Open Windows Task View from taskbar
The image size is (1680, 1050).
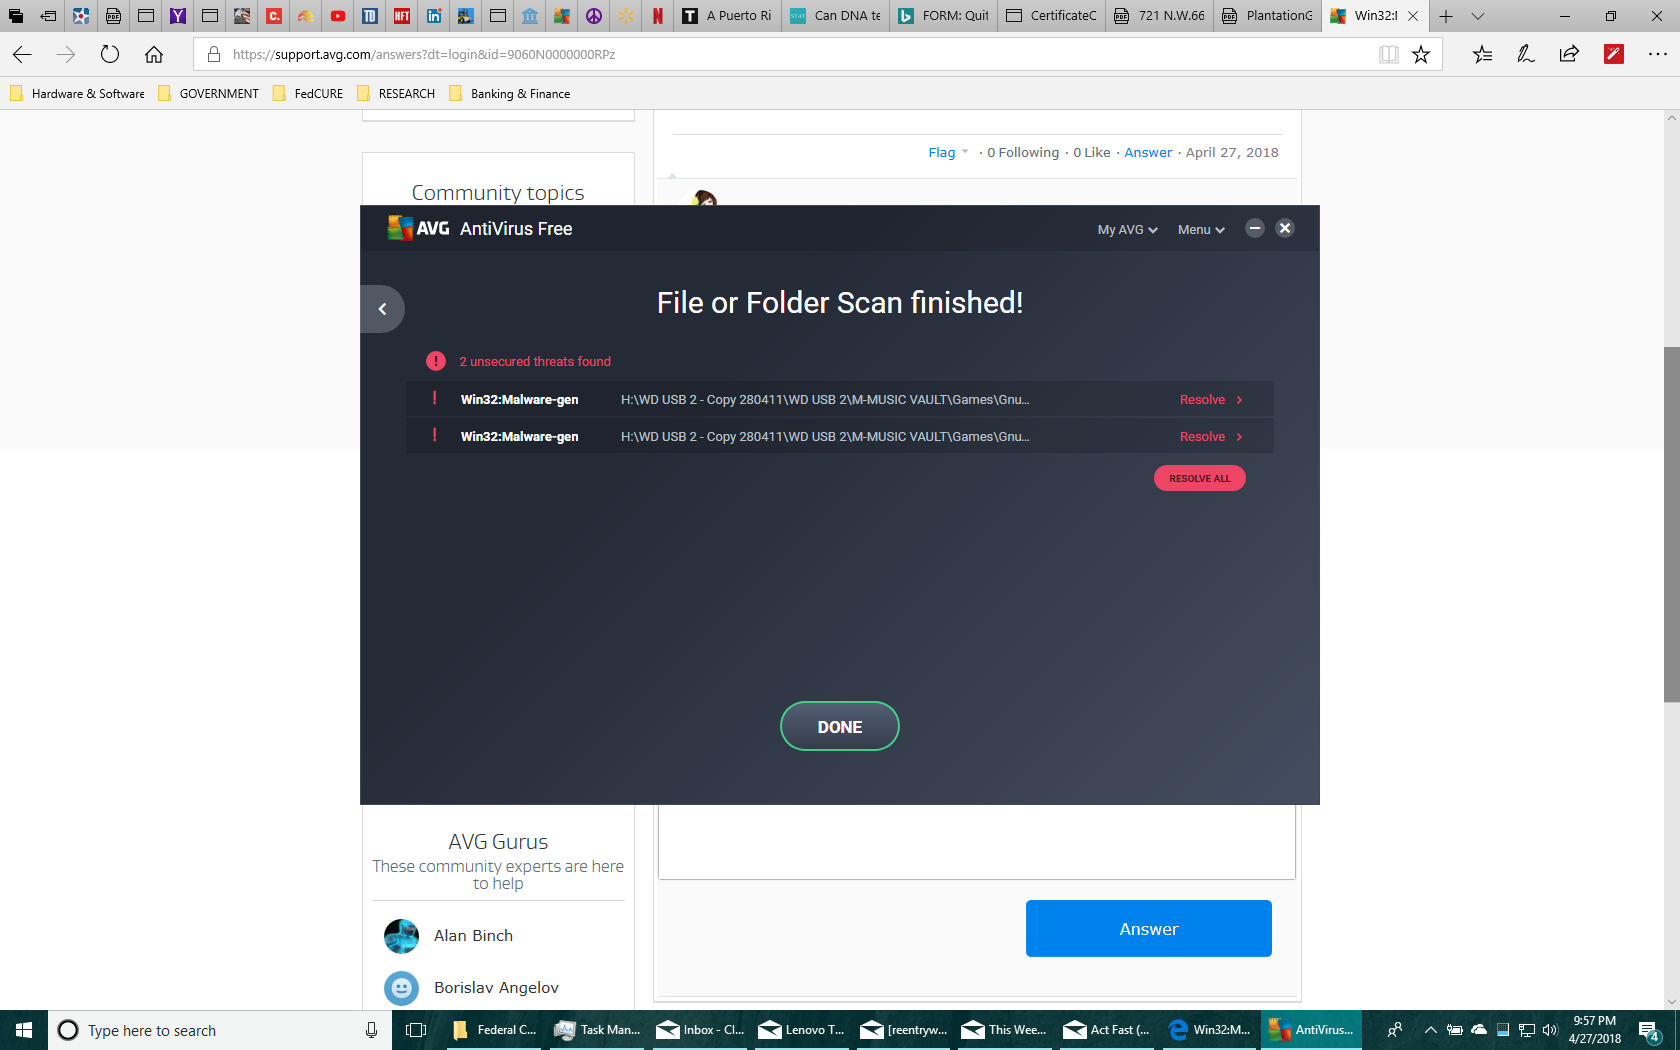click(x=416, y=1030)
